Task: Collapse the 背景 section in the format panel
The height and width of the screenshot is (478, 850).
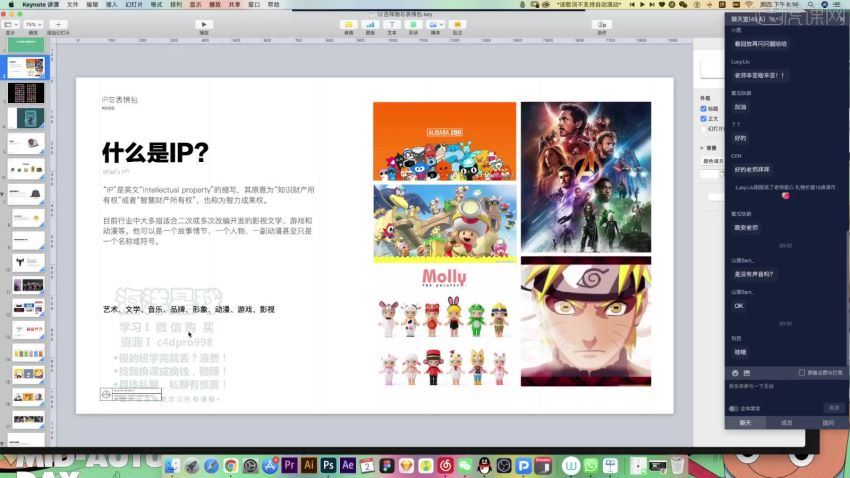Action: pos(701,147)
